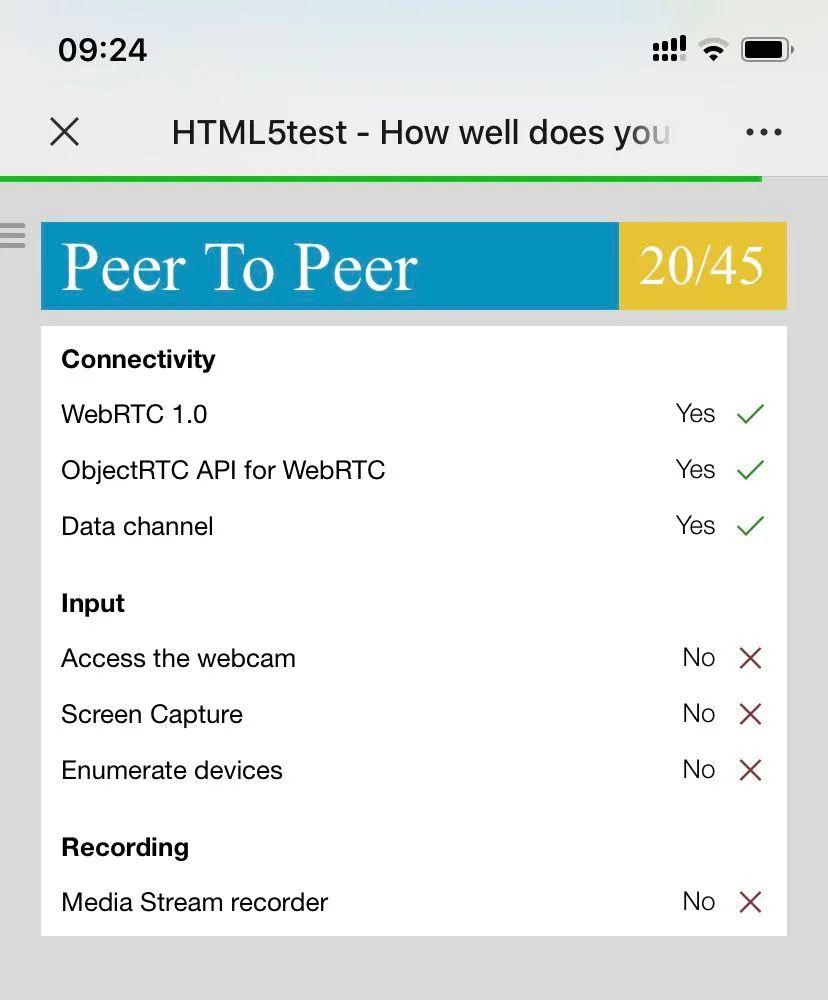
Task: Open the three-dot more options menu
Action: click(x=764, y=132)
